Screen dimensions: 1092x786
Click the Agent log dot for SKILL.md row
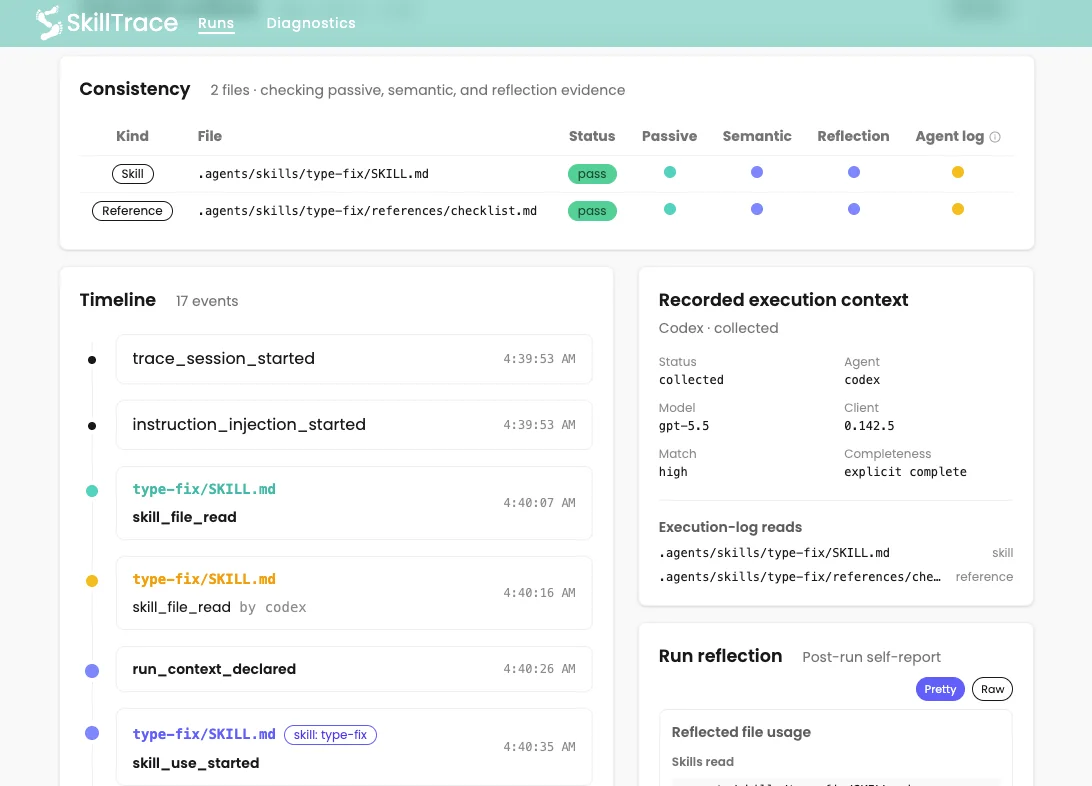coord(958,172)
